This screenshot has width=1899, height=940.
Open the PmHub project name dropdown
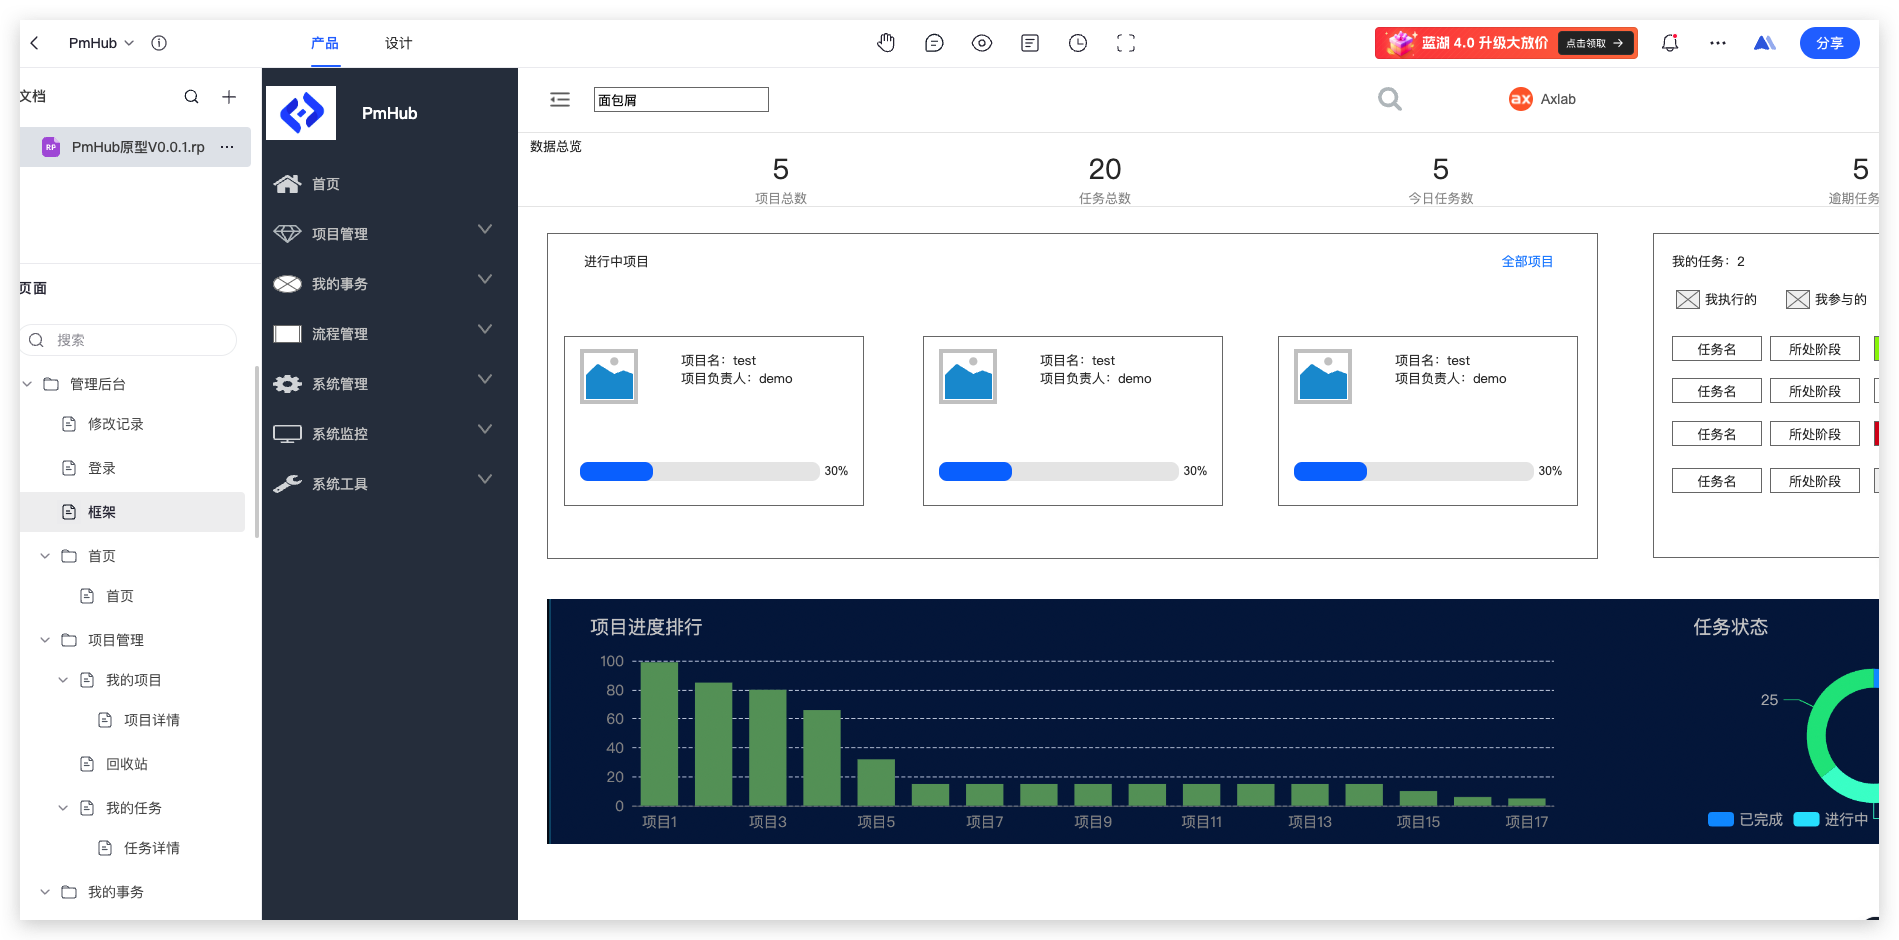[99, 42]
